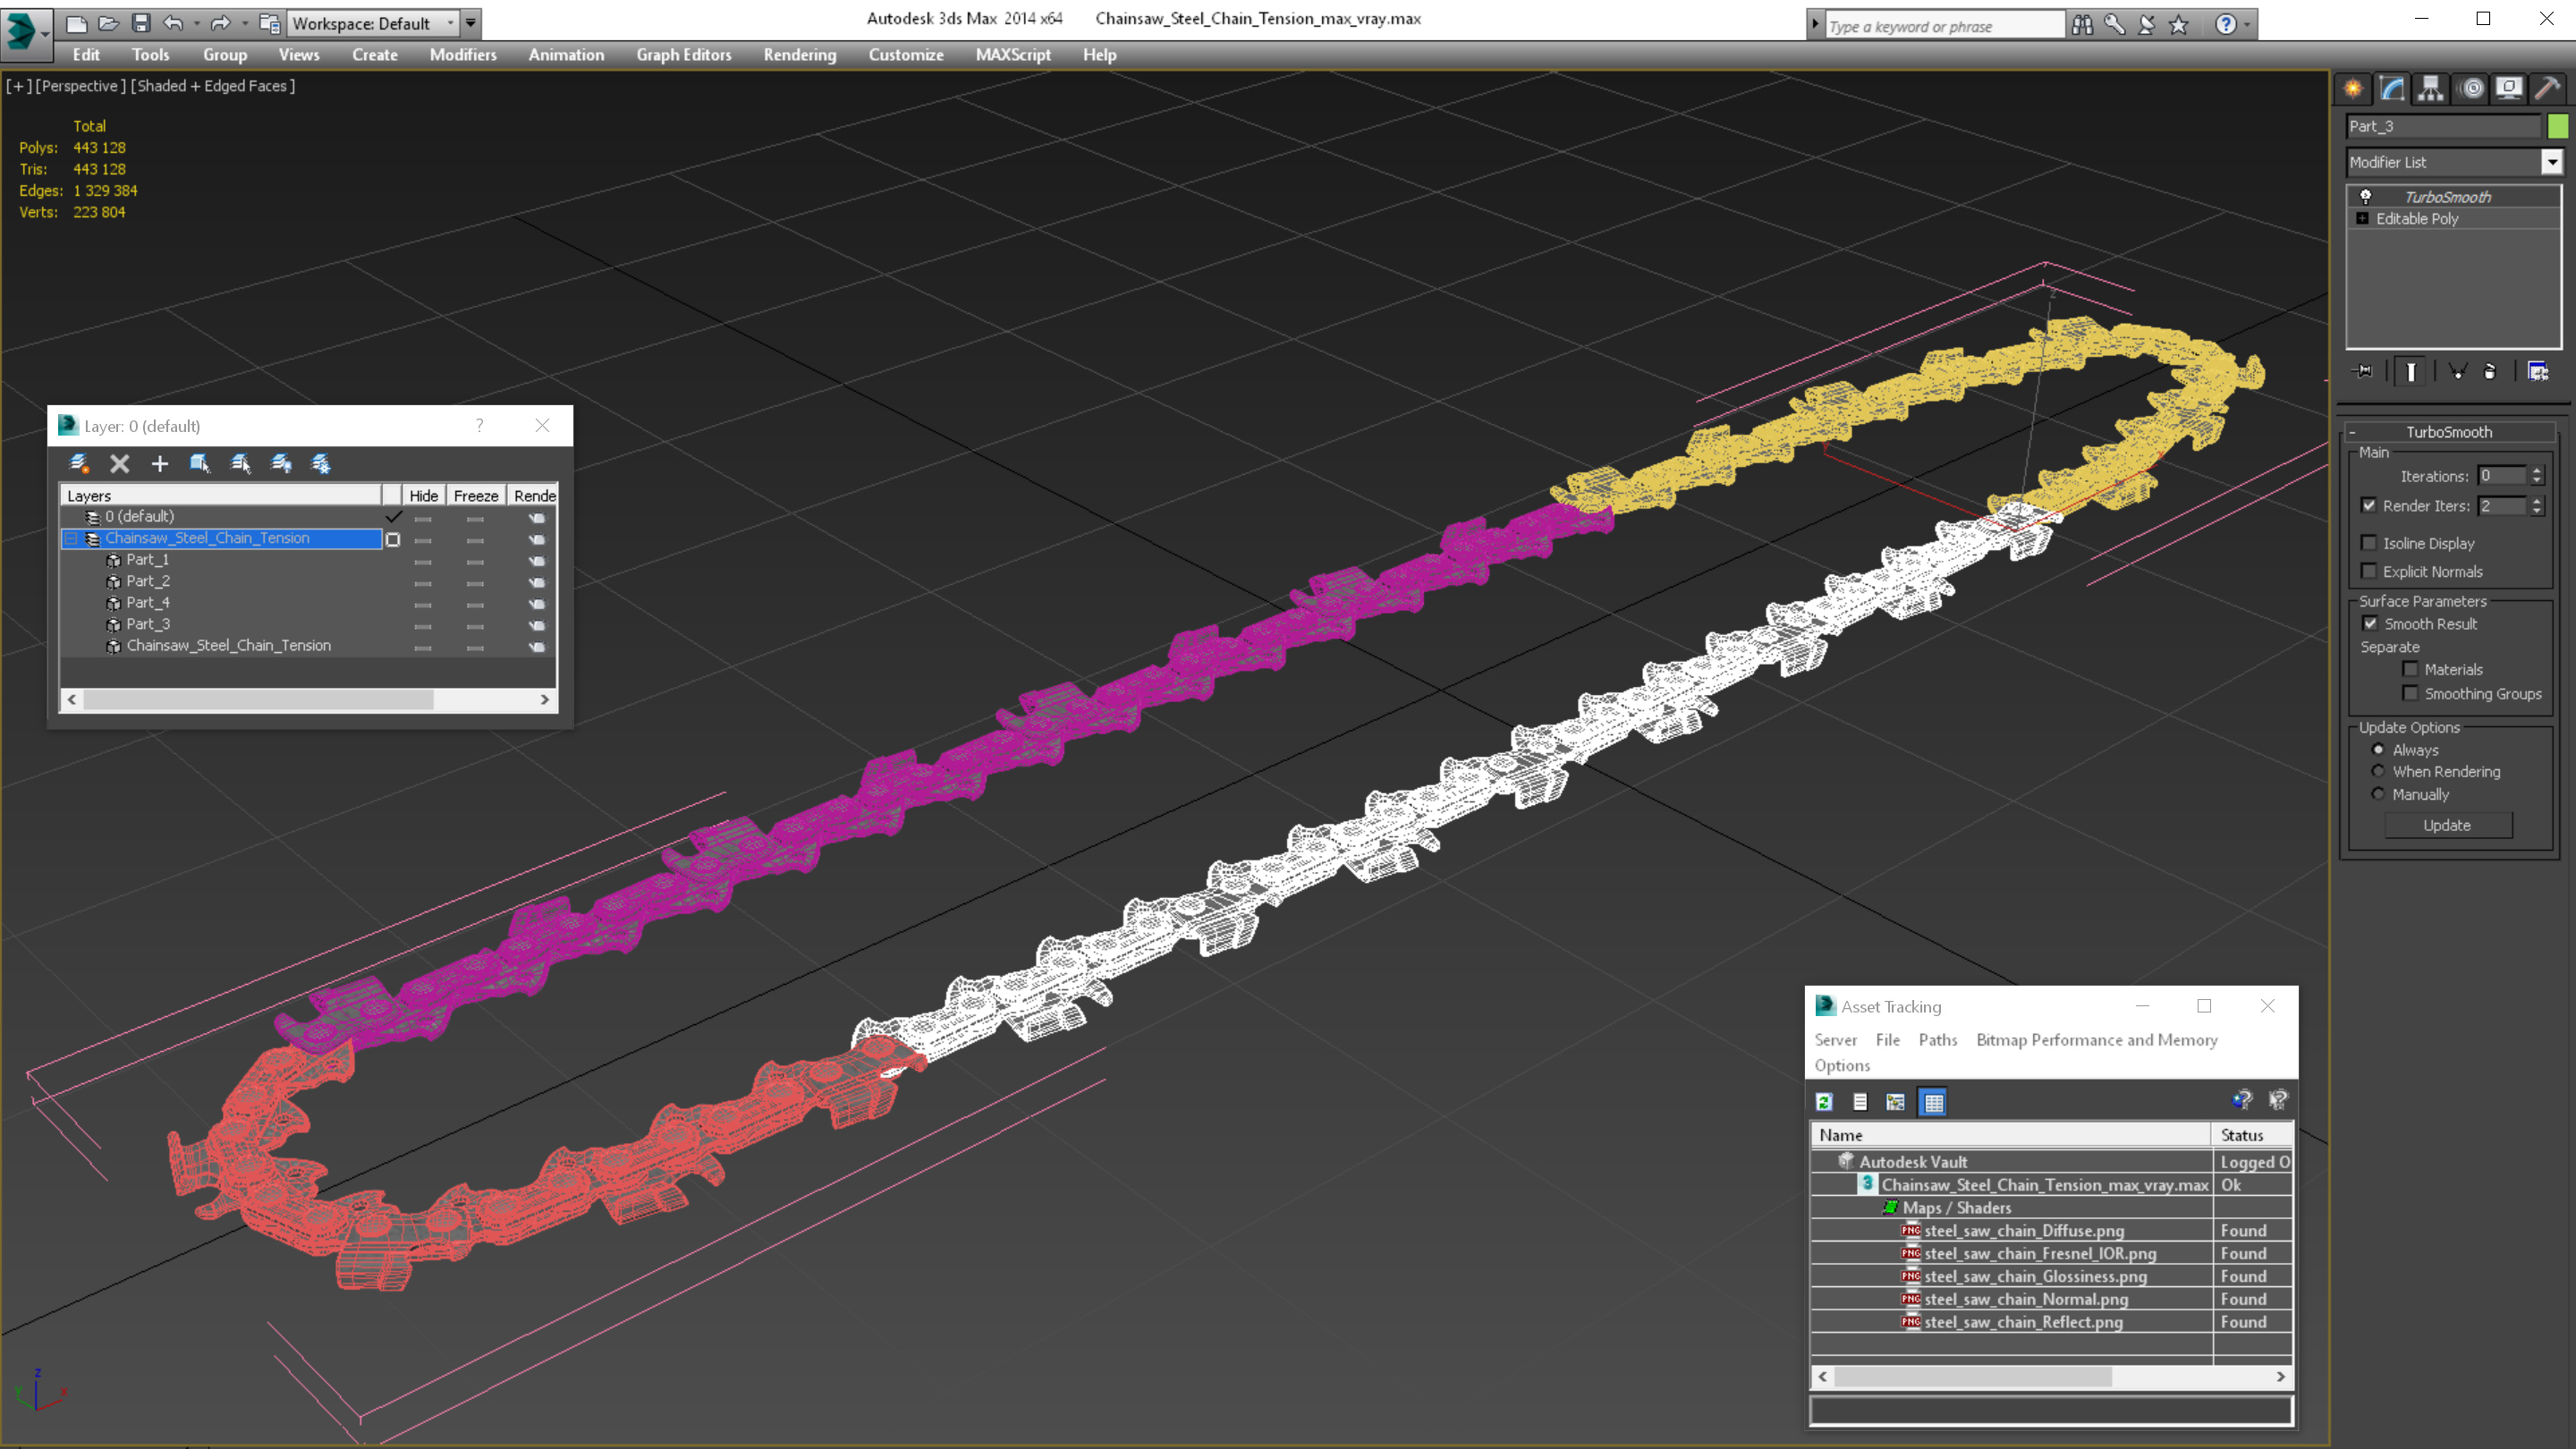Click the Shaded + Edged Faces viewport label
This screenshot has width=2576, height=1449.
[x=213, y=86]
